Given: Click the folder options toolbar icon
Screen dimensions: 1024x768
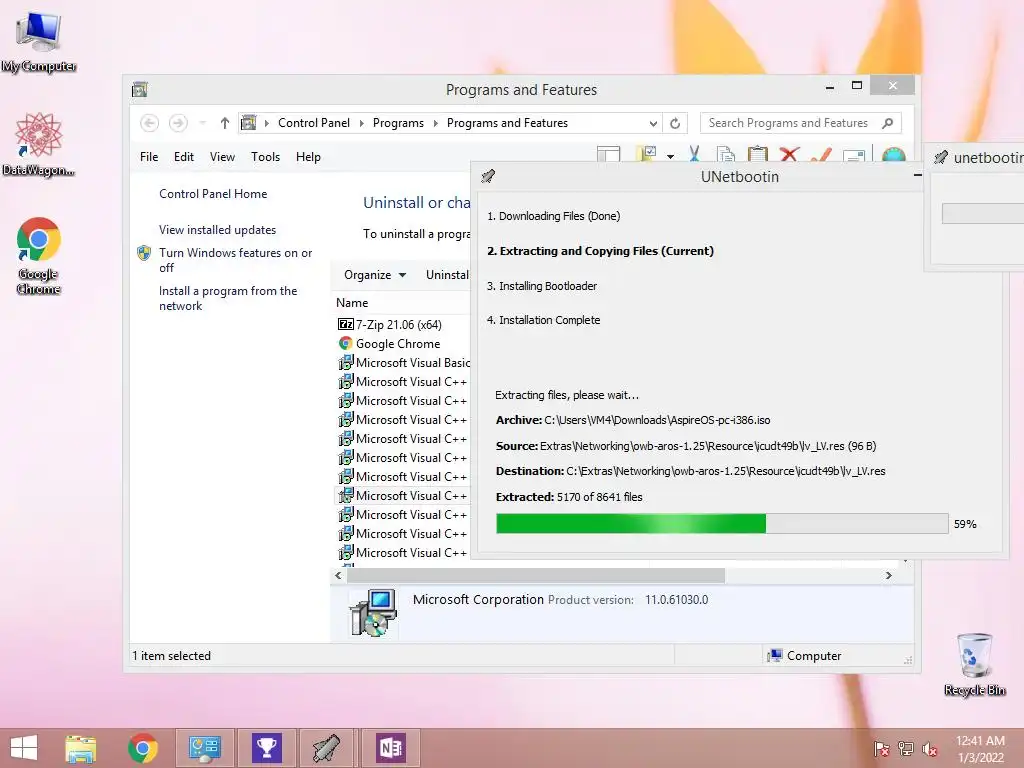Looking at the screenshot, I should [x=647, y=154].
